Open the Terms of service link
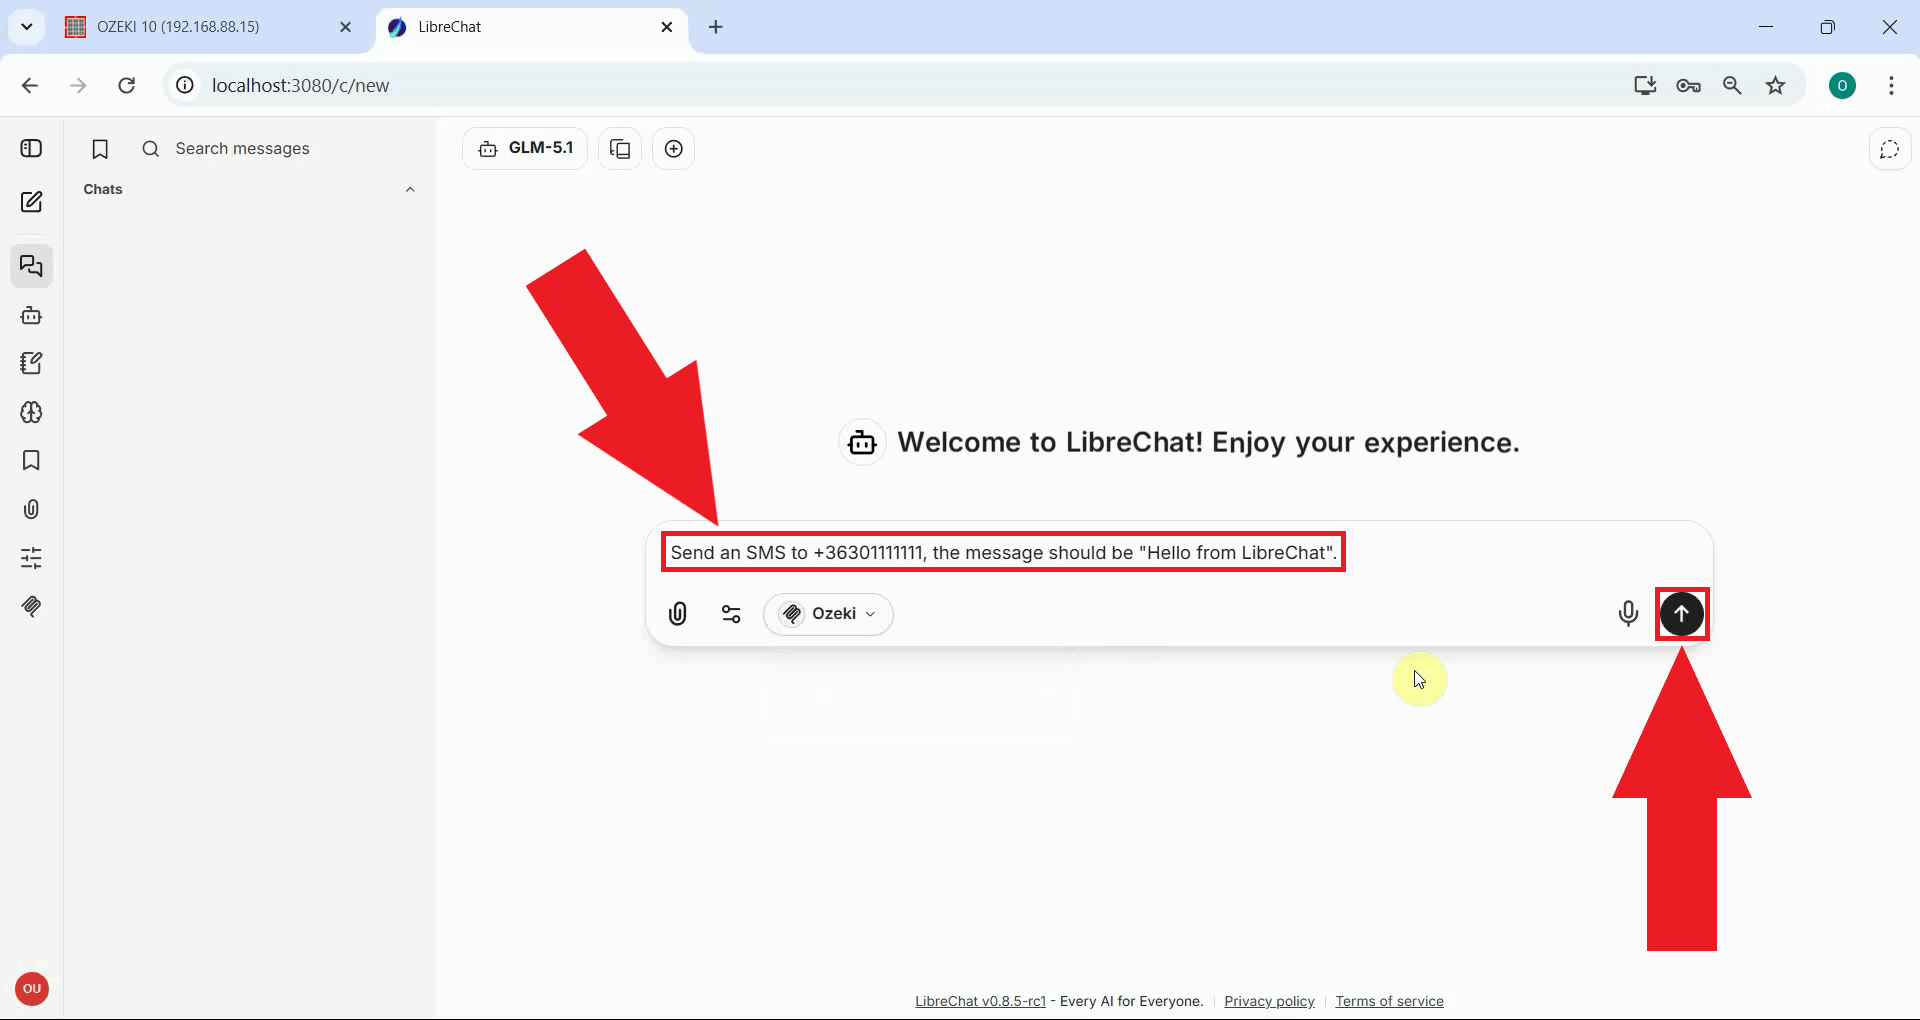This screenshot has width=1920, height=1020. [x=1389, y=1001]
